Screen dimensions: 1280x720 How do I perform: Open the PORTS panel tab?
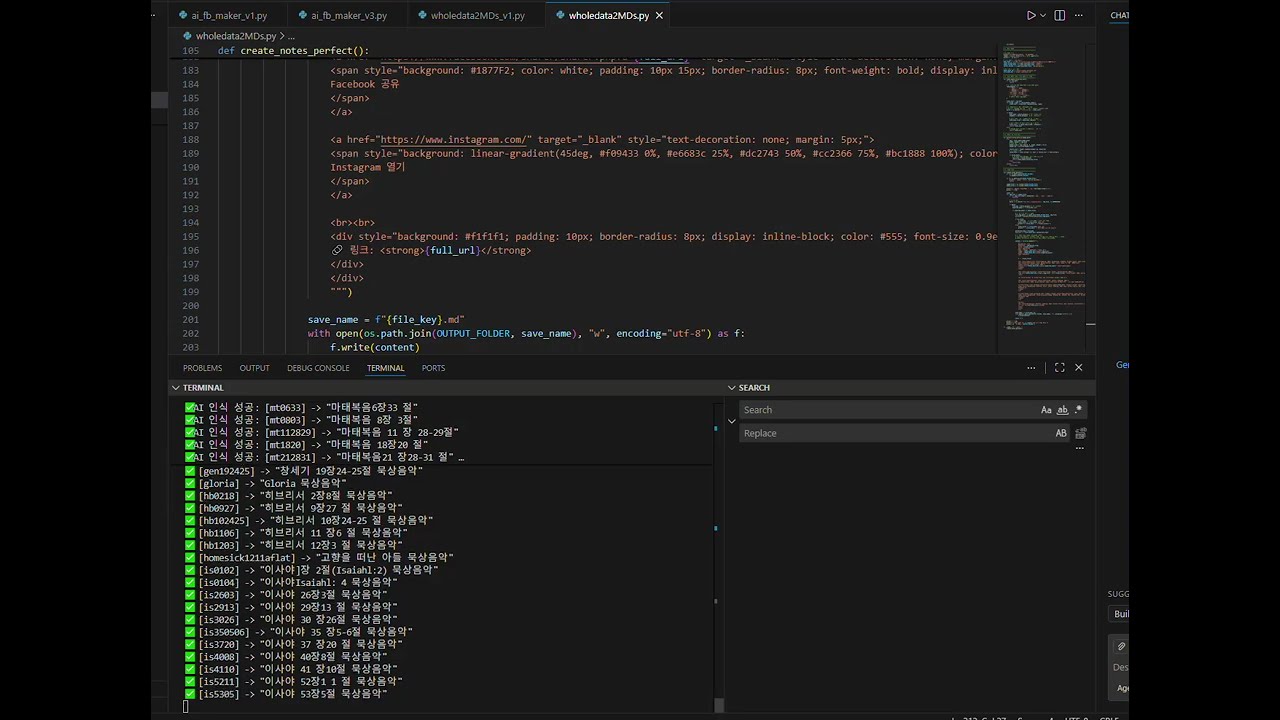click(x=433, y=368)
